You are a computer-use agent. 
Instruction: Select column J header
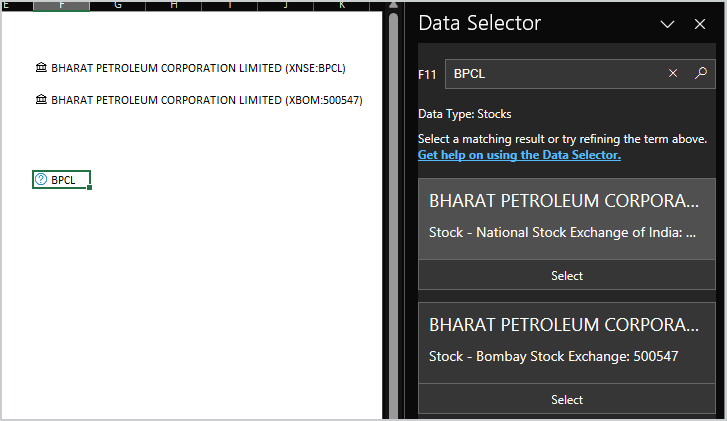(286, 5)
